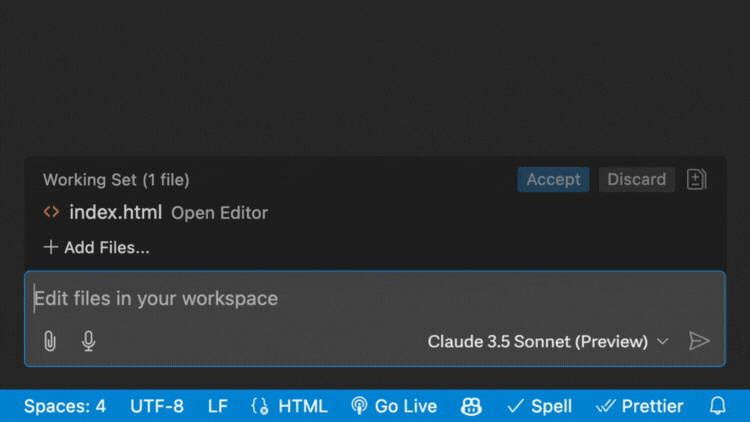Toggle Spell checker in status bar
This screenshot has height=422, width=750.
coord(540,406)
